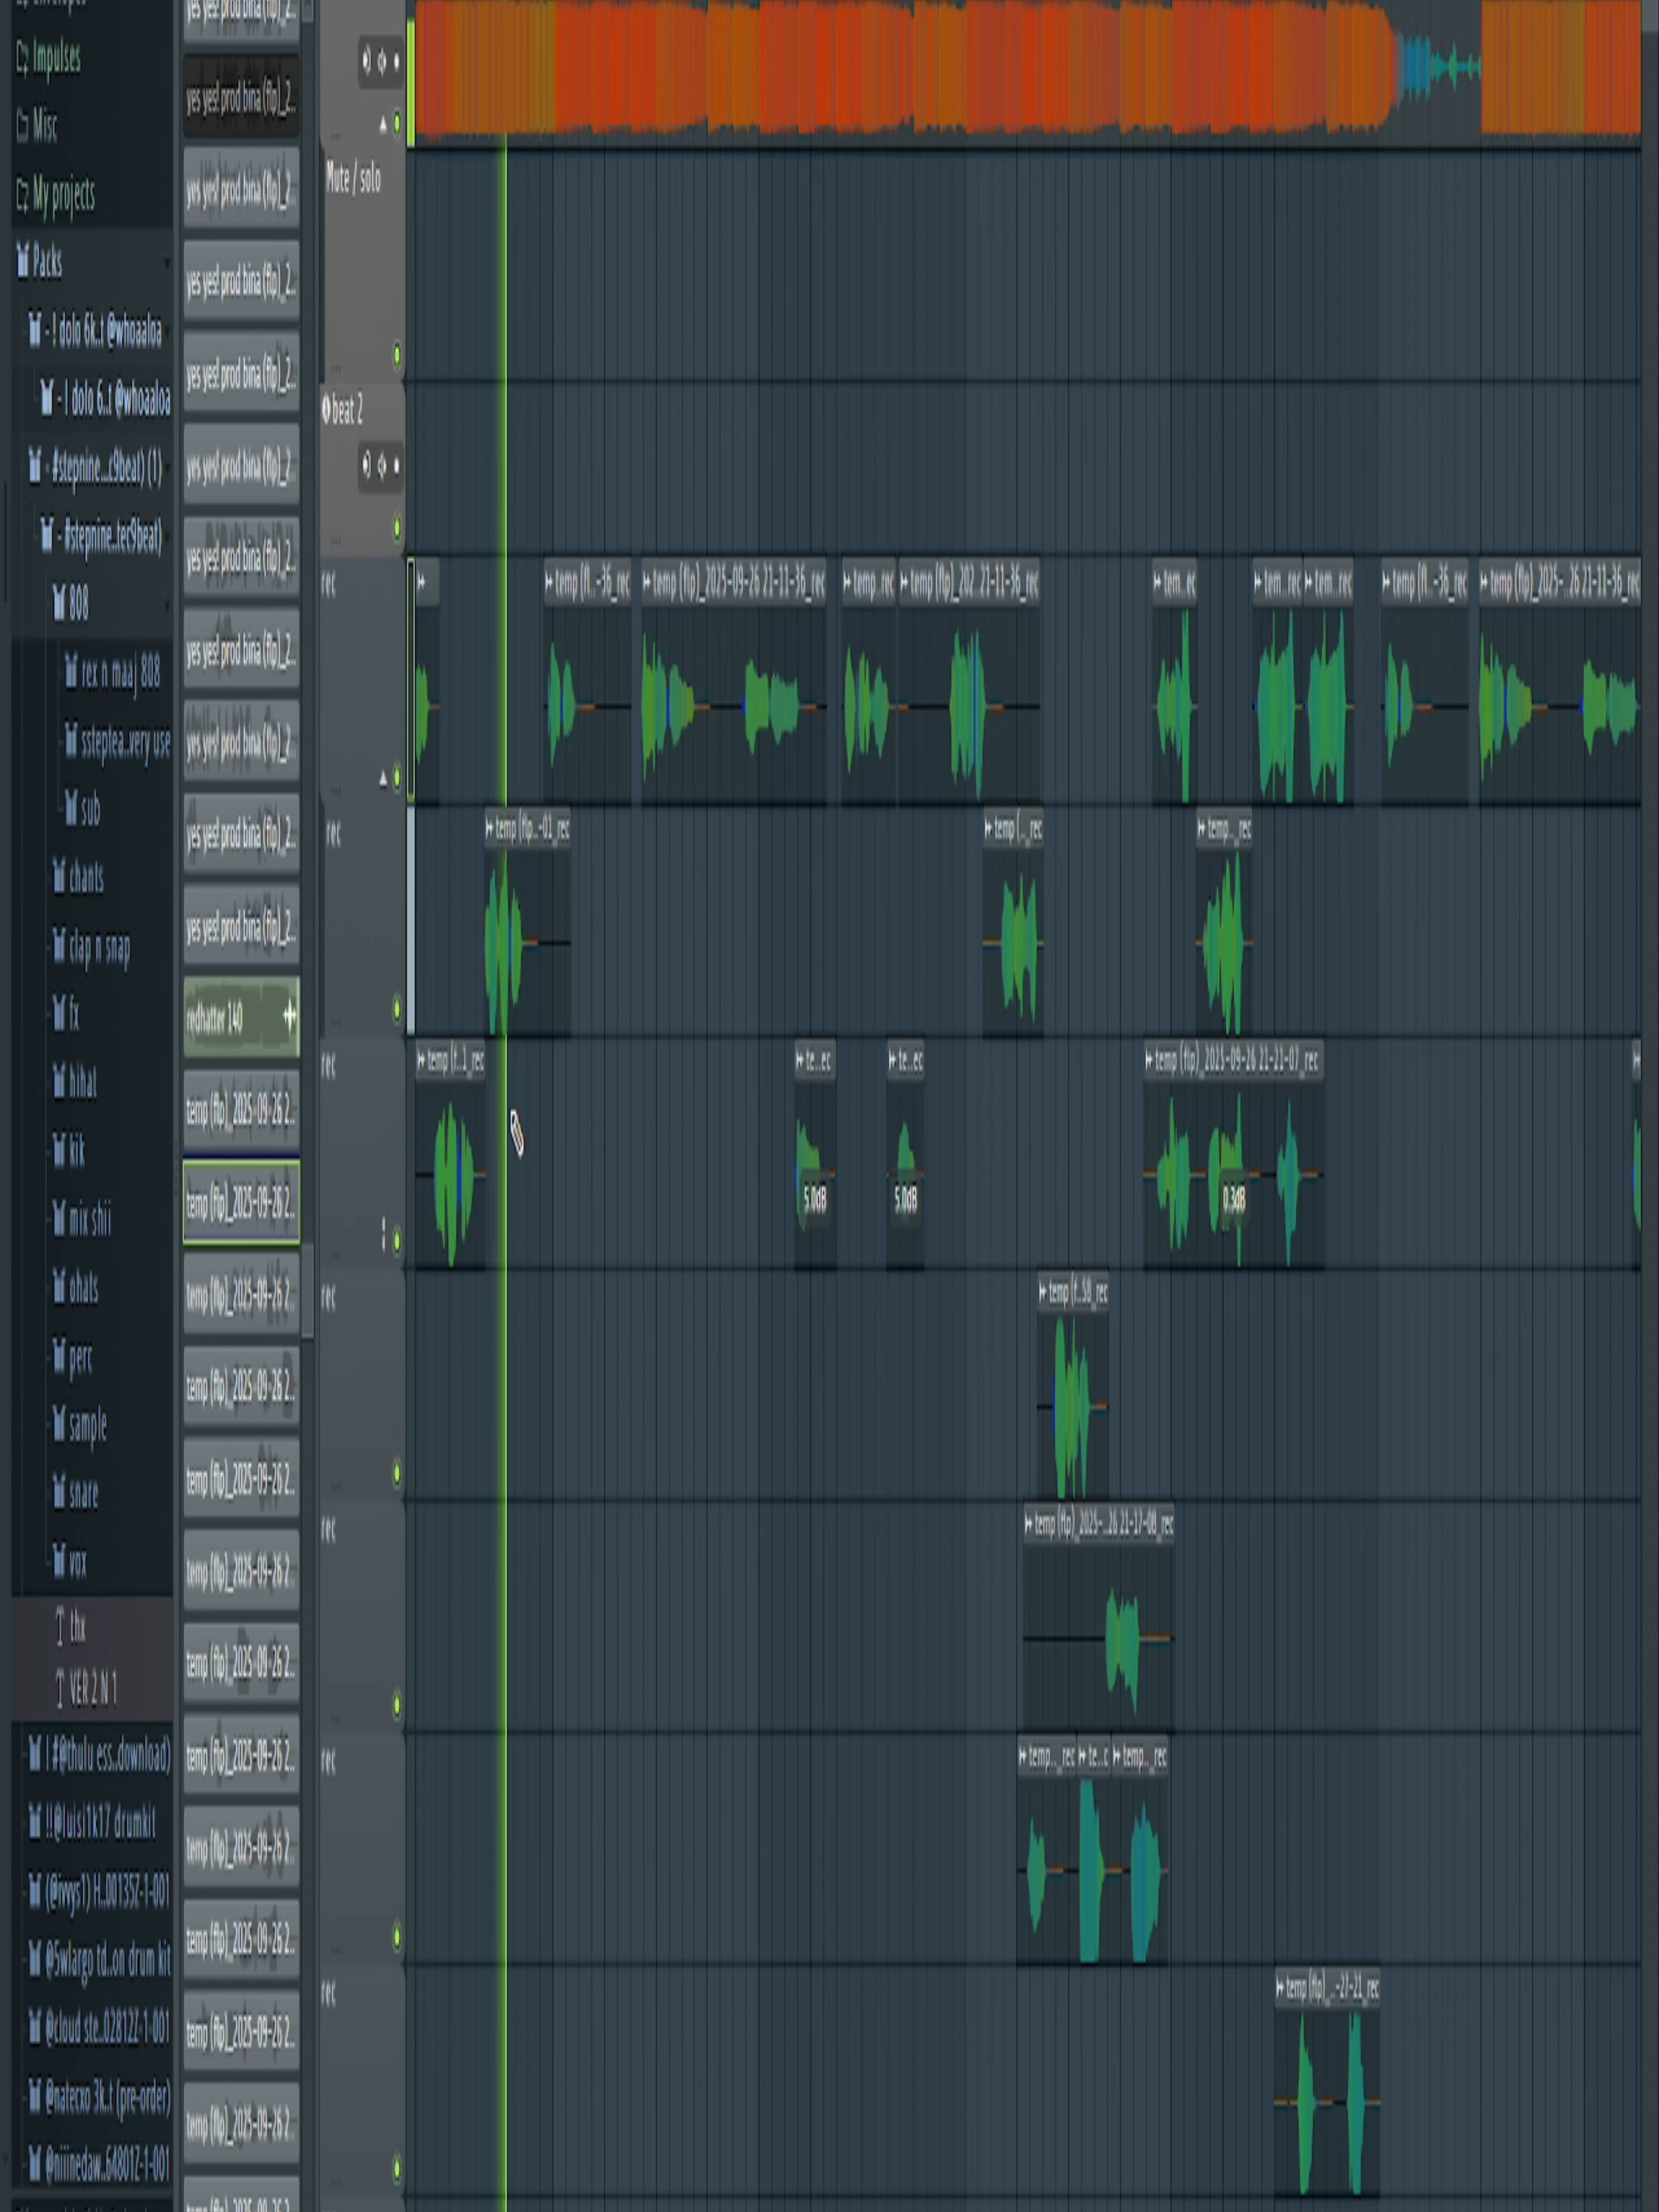Click the pack icon beside kik
This screenshot has height=2212, width=1659.
(x=59, y=1150)
